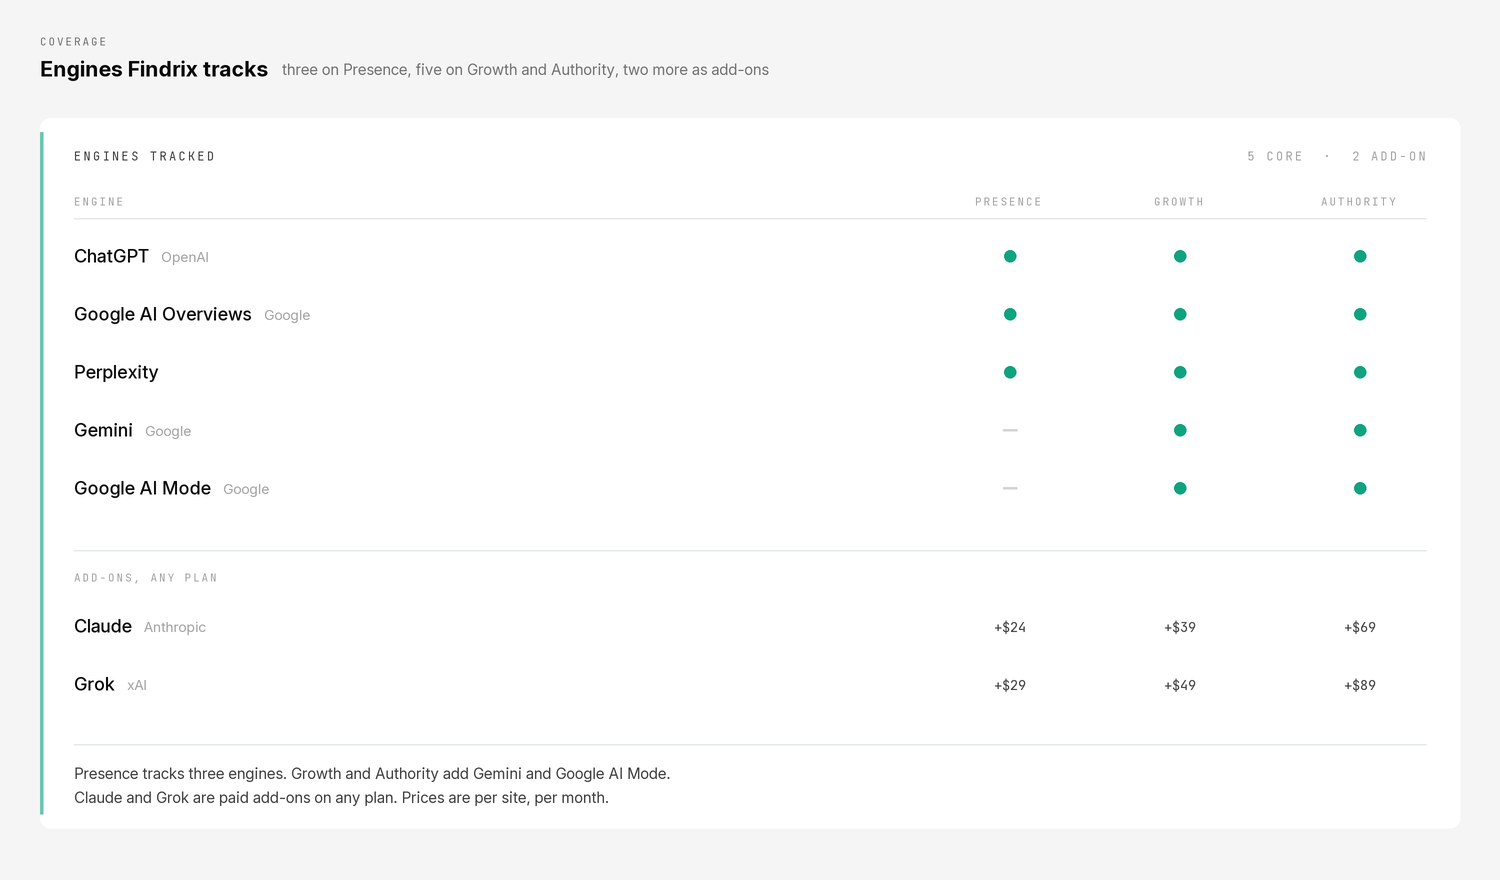
Task: Select the Google AI Mode engine name
Action: click(x=142, y=488)
